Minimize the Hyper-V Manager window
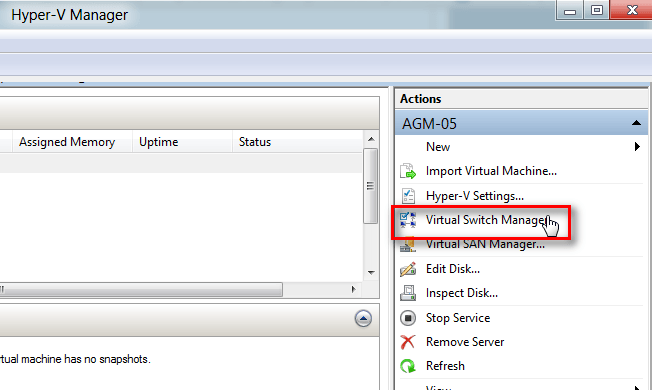Viewport: 652px width, 390px height. 570,11
